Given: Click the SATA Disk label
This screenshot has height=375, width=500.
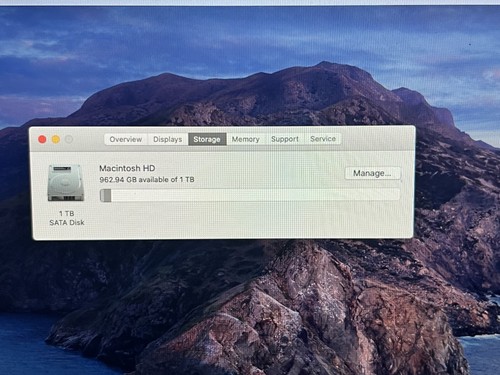Looking at the screenshot, I should 67,222.
